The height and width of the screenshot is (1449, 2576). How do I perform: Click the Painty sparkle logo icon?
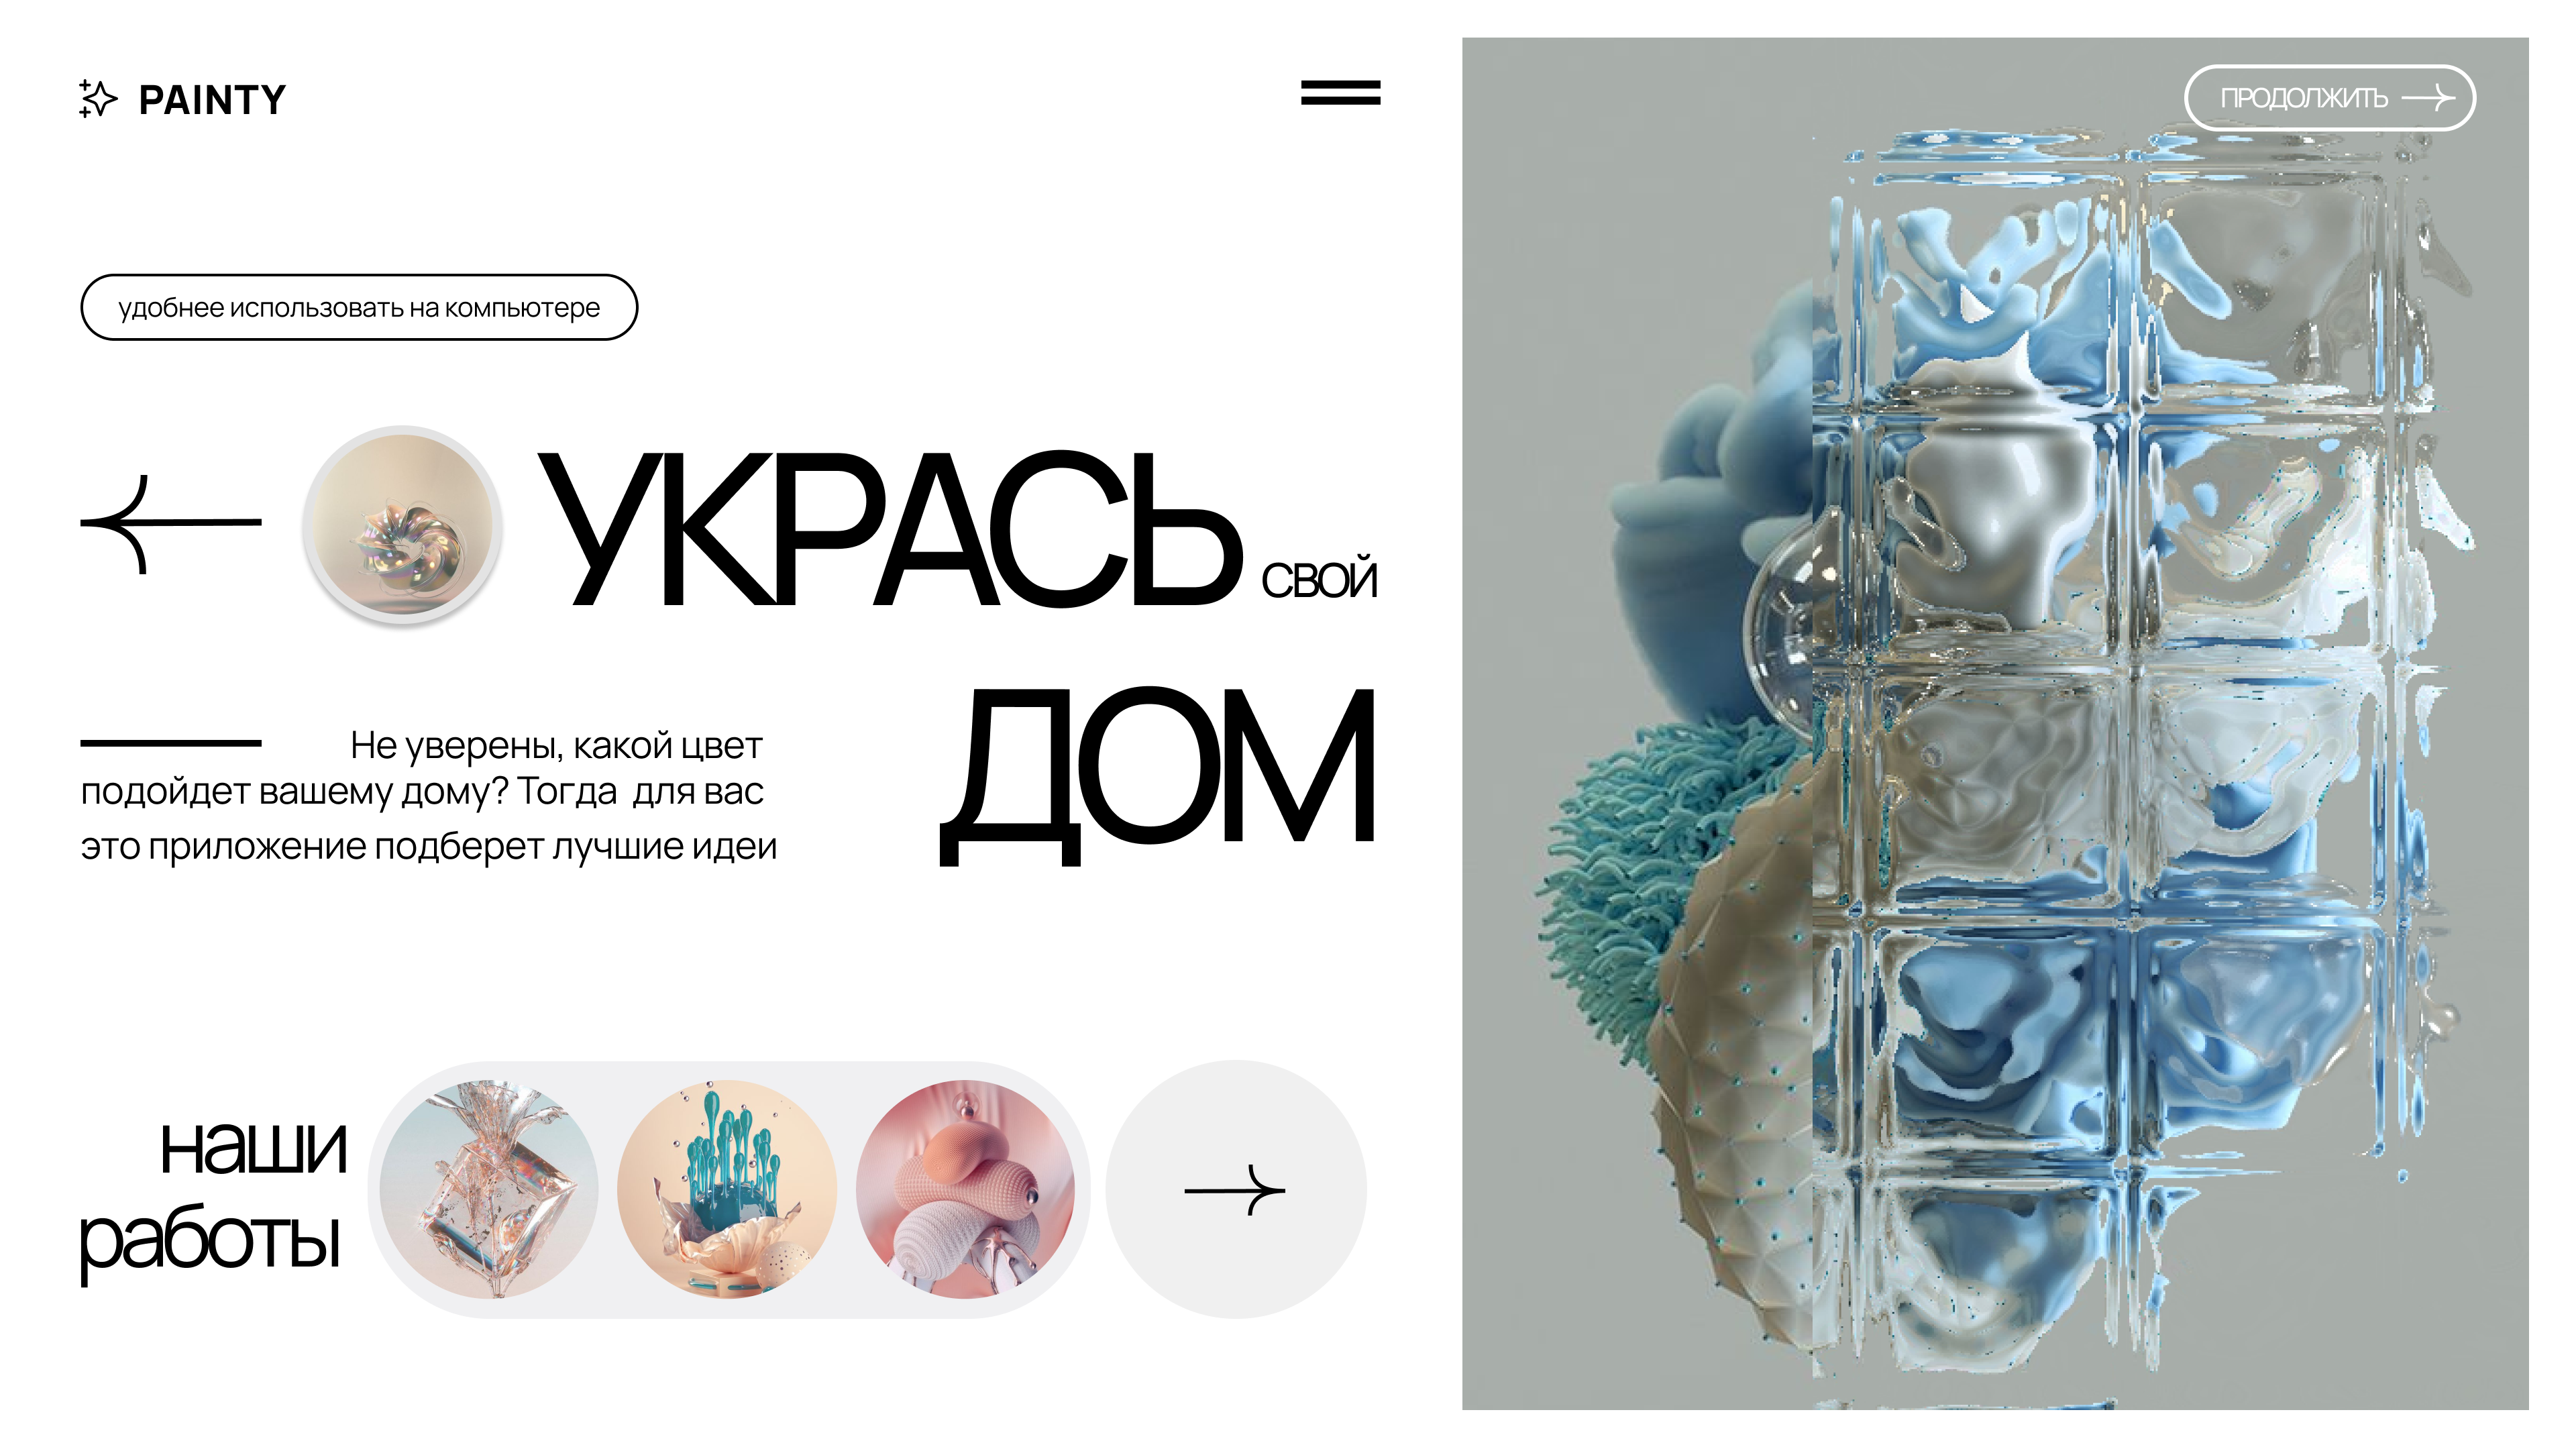point(98,98)
